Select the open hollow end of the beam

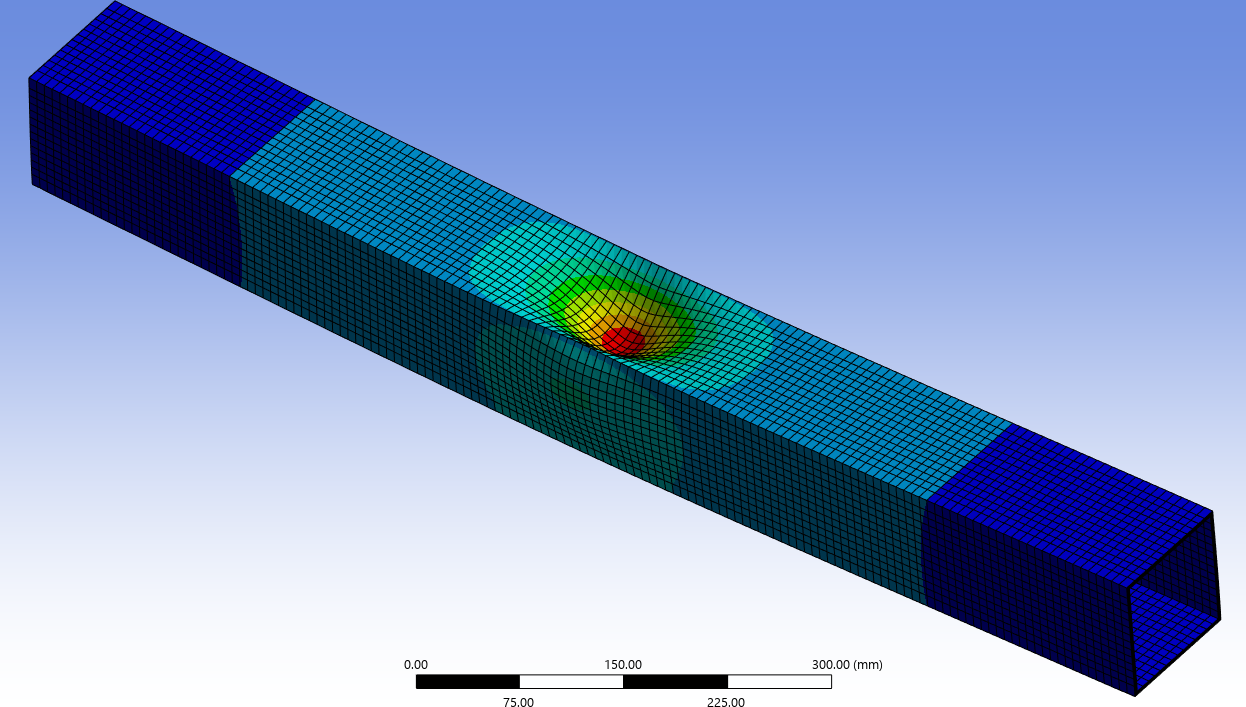1175,602
